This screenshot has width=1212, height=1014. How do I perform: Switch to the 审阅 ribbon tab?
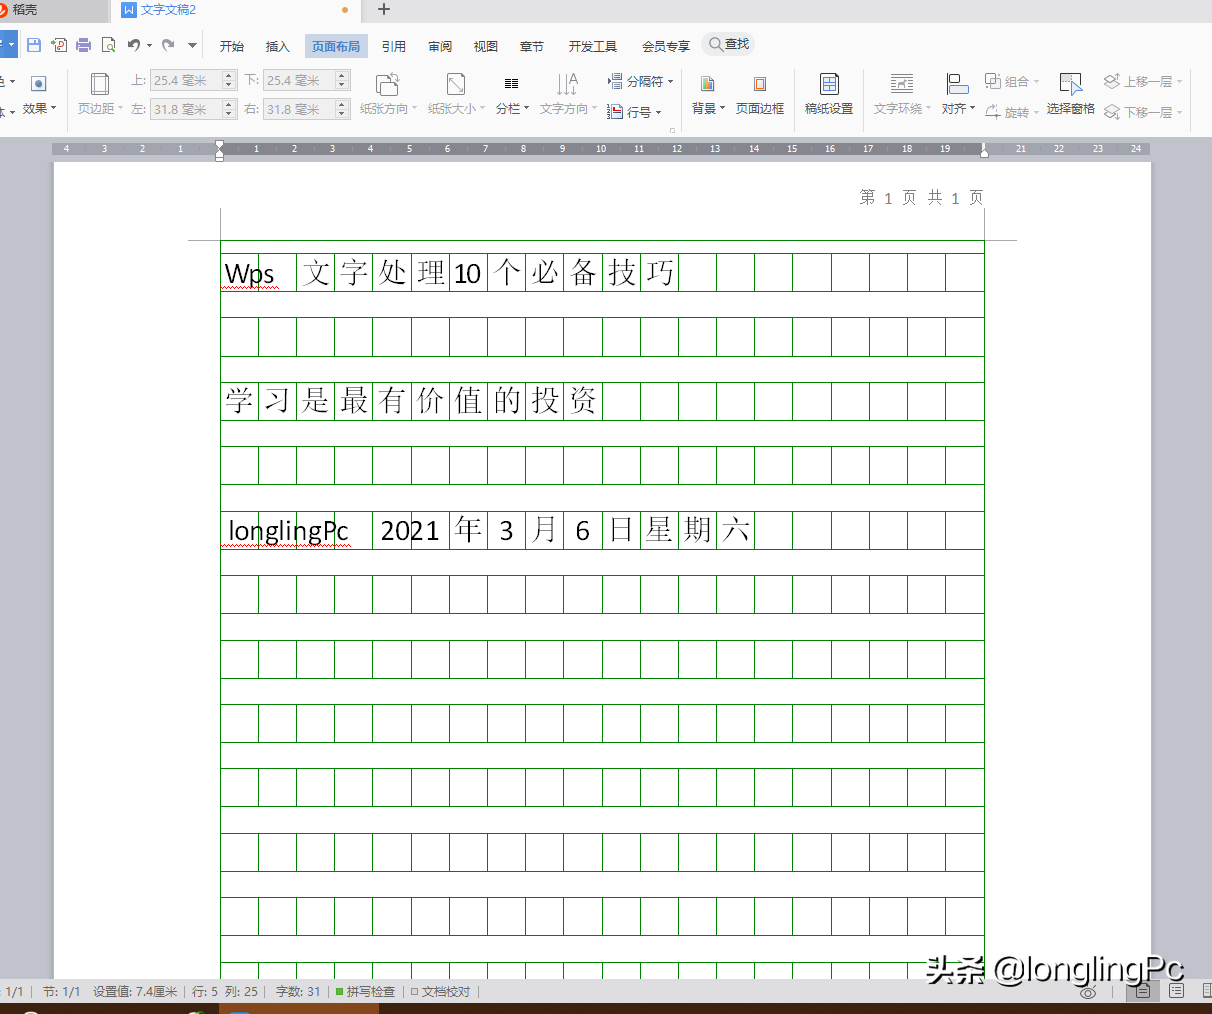[440, 46]
